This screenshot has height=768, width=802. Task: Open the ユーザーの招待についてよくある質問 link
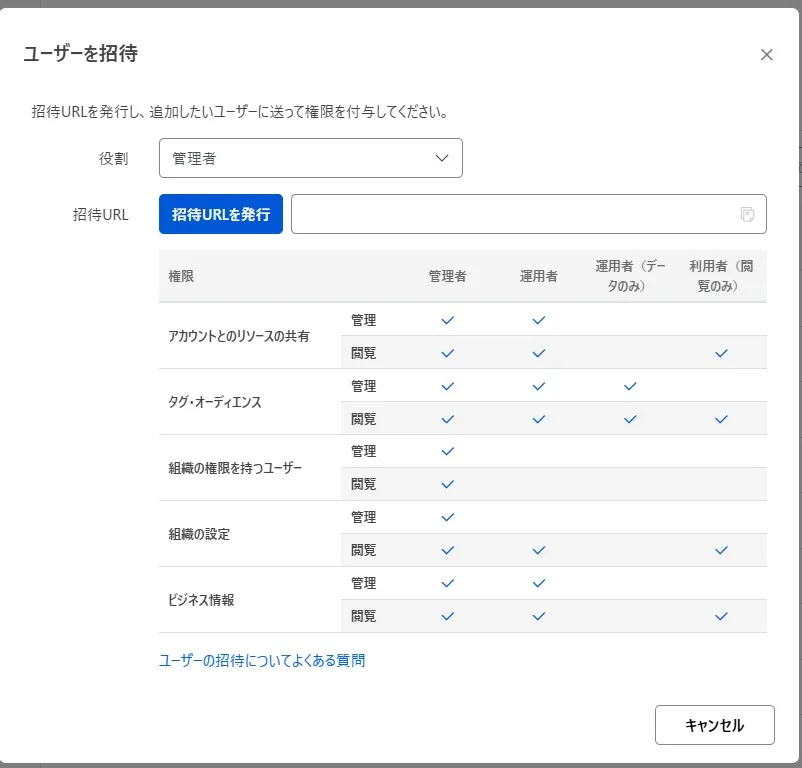click(262, 659)
